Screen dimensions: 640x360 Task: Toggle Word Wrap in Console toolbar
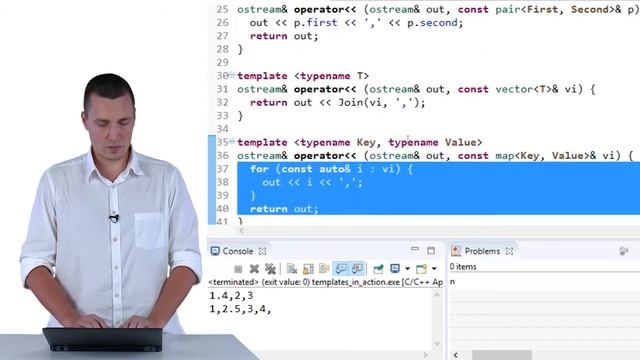pyautogui.click(x=324, y=269)
